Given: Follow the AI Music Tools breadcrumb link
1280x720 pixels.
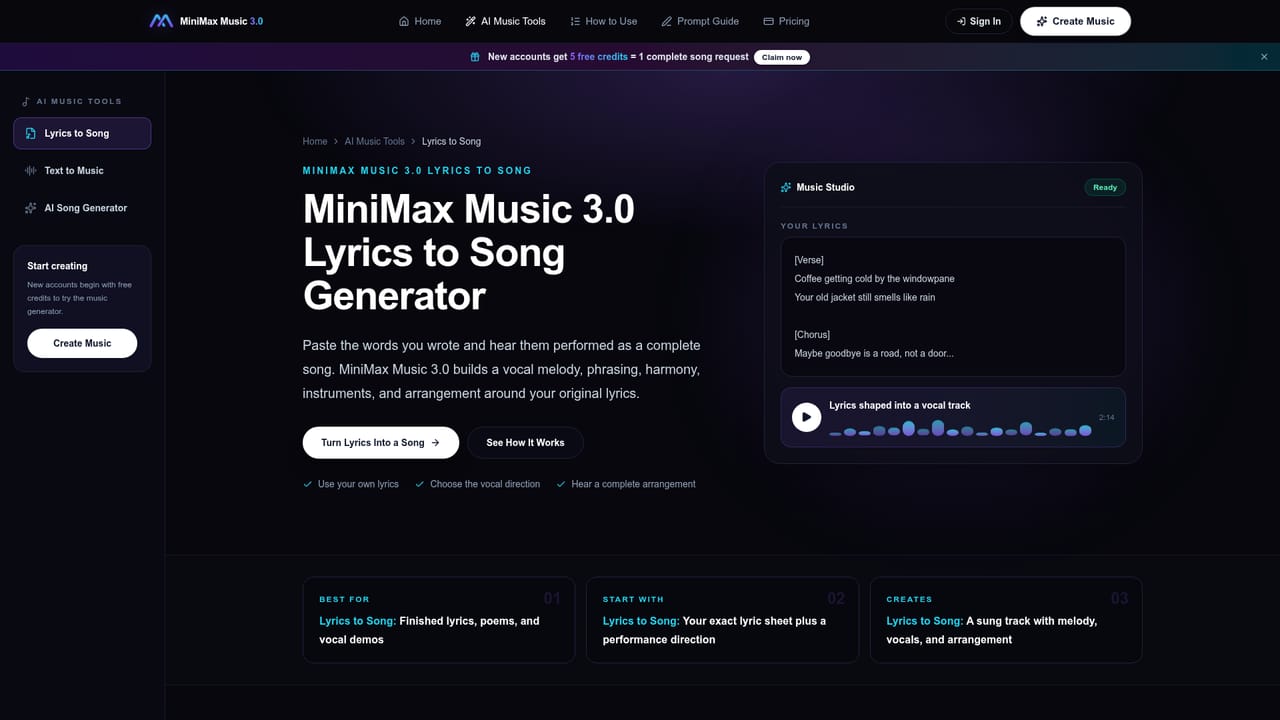Looking at the screenshot, I should pyautogui.click(x=375, y=141).
